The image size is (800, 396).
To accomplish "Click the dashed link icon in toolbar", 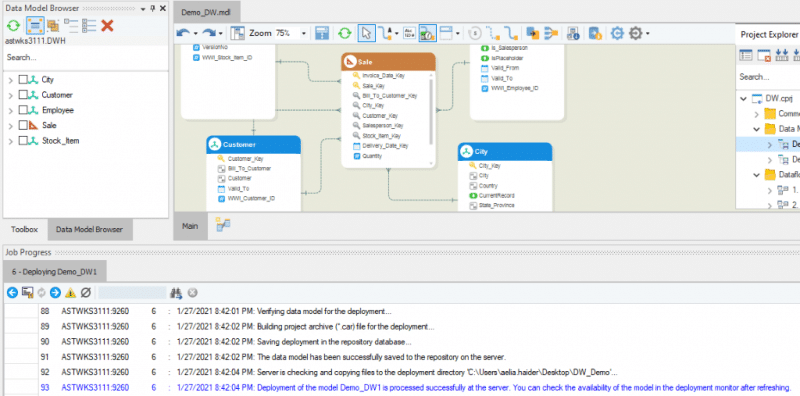I will point(492,33).
